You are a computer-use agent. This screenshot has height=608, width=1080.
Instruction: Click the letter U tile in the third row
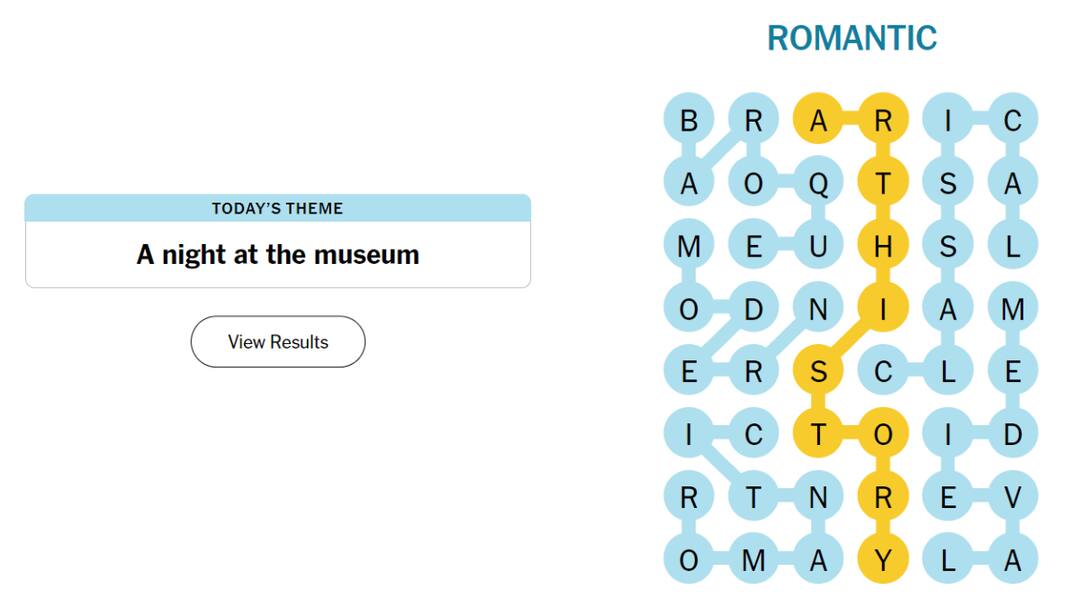pyautogui.click(x=818, y=246)
